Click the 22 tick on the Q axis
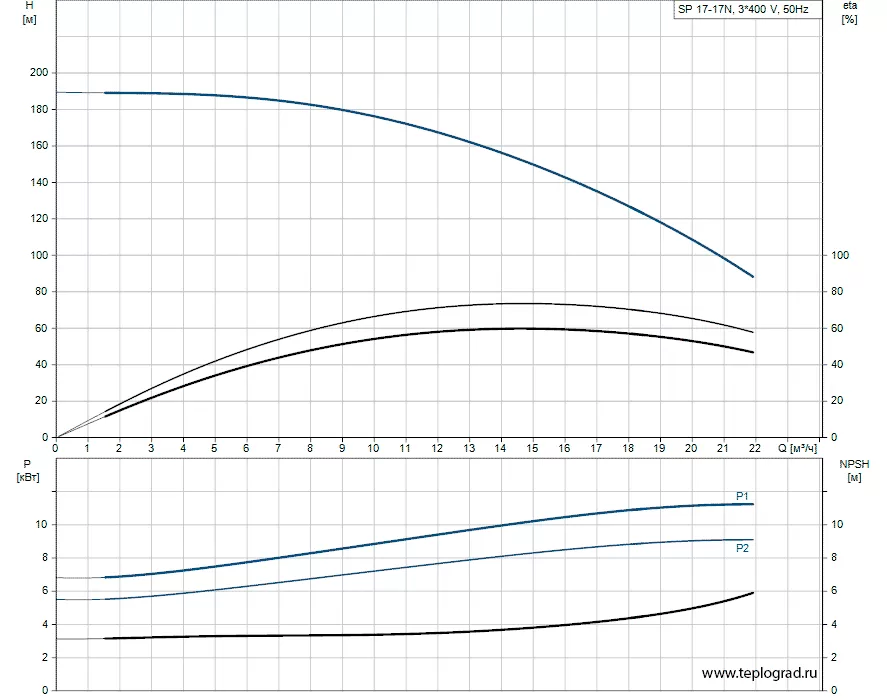Image resolution: width=887 pixels, height=700 pixels. [x=753, y=447]
